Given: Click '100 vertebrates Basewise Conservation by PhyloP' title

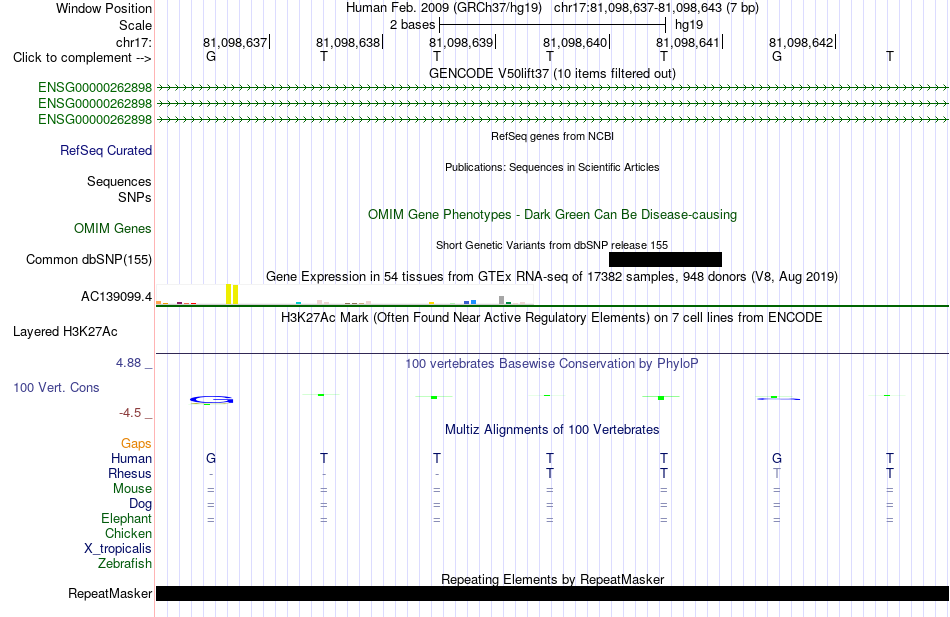Looking at the screenshot, I should click(x=552, y=364).
